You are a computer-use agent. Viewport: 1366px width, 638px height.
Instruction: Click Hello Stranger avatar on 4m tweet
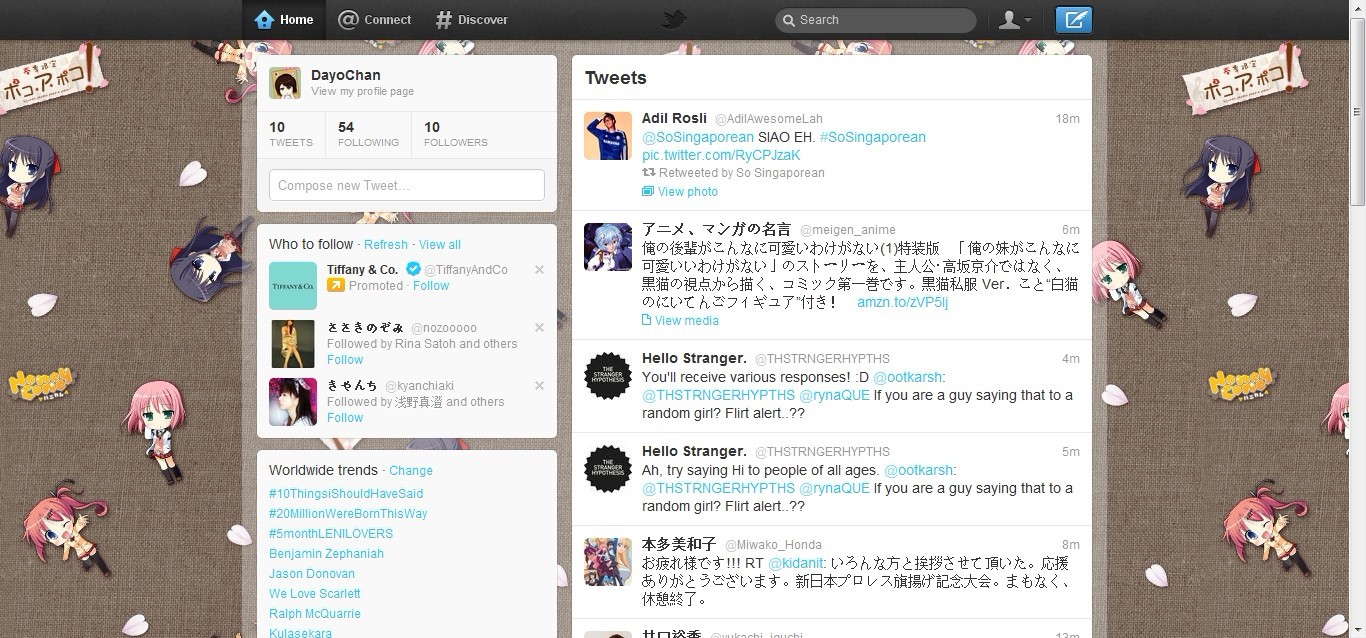608,376
